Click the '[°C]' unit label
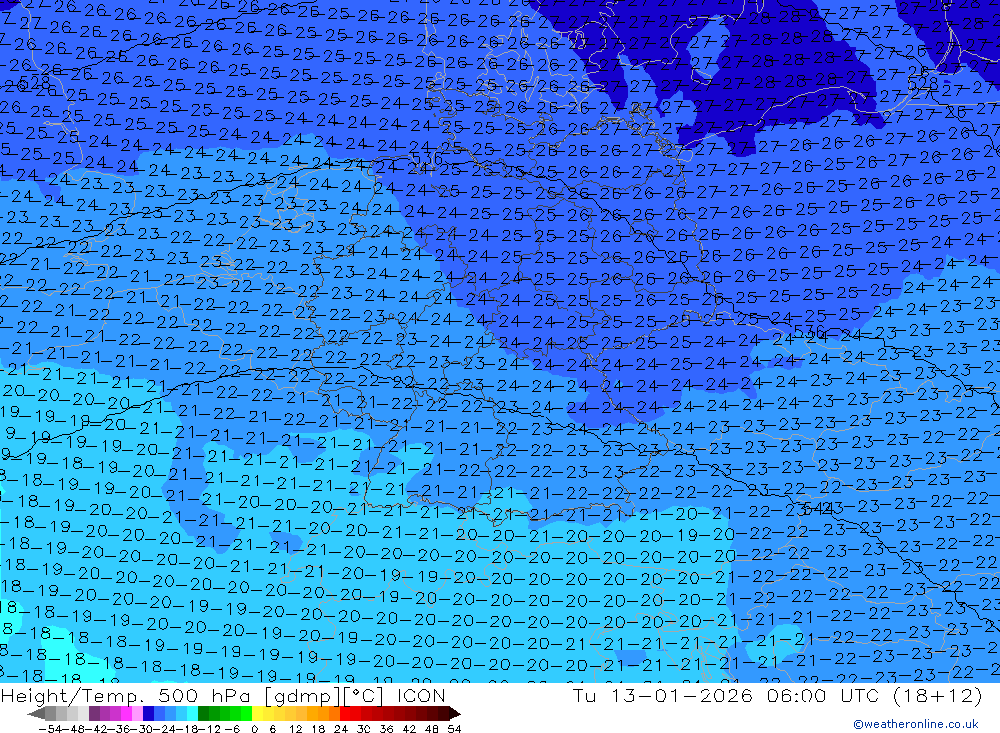 coord(365,696)
